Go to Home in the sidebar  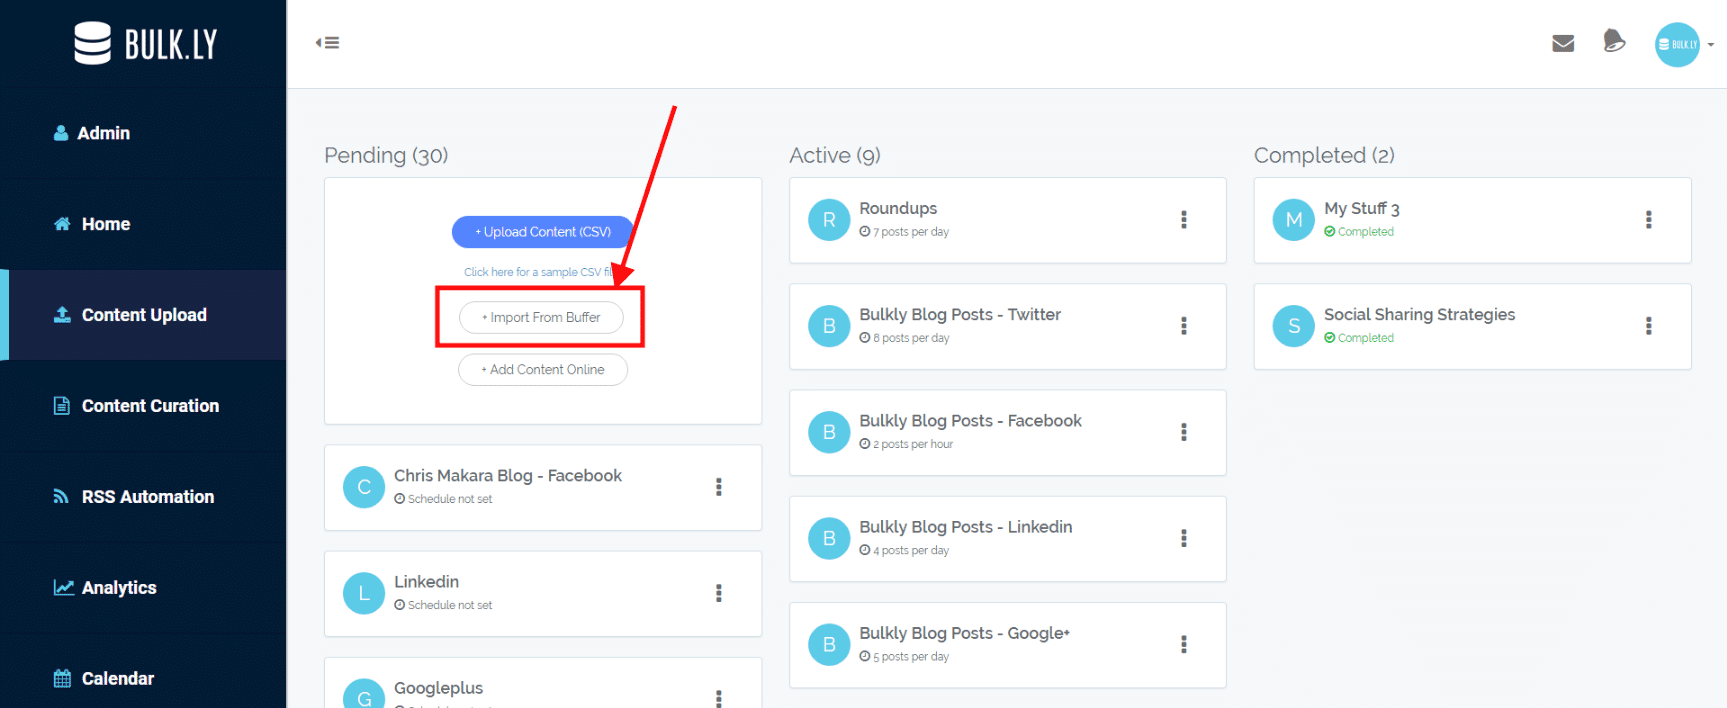pyautogui.click(x=143, y=224)
